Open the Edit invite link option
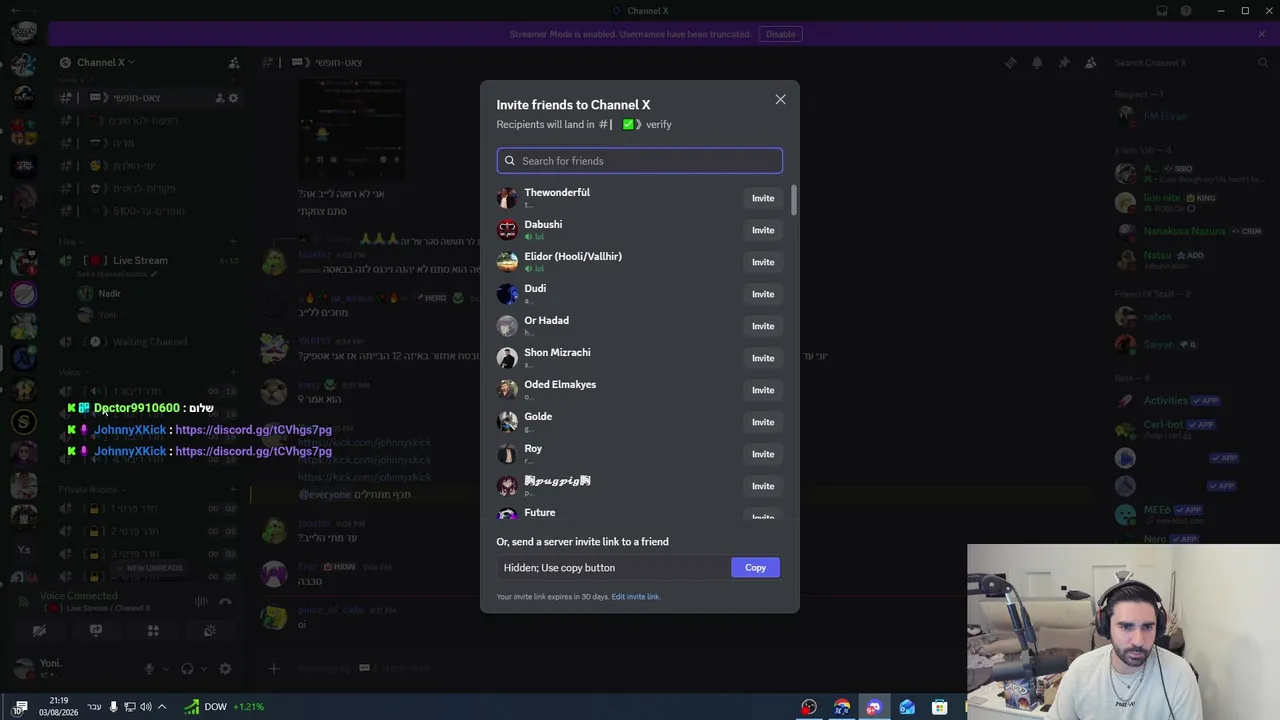Image resolution: width=1280 pixels, height=720 pixels. click(636, 597)
